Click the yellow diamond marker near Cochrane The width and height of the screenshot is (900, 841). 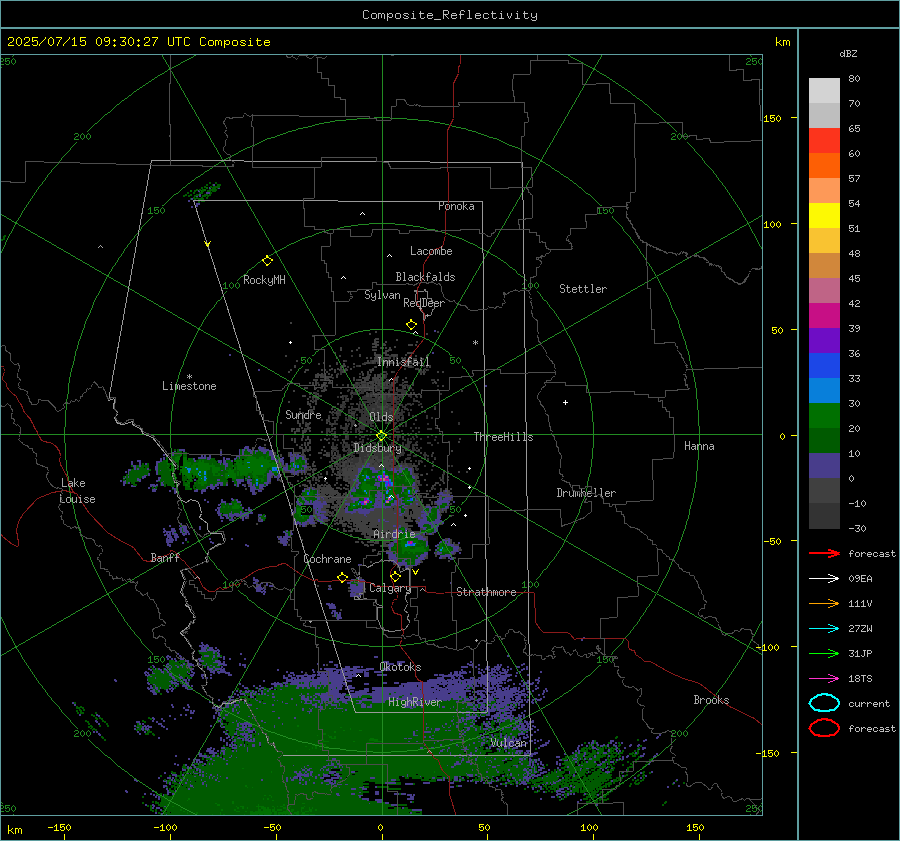pyautogui.click(x=343, y=577)
